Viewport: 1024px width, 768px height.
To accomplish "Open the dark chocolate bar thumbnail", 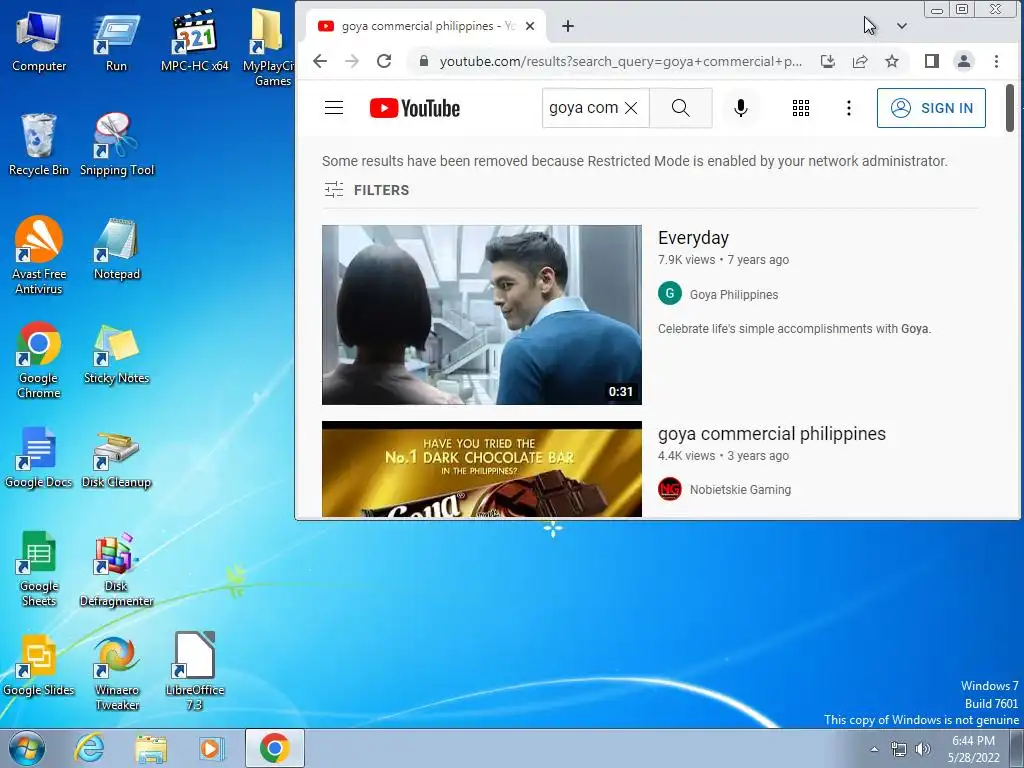I will [x=482, y=469].
